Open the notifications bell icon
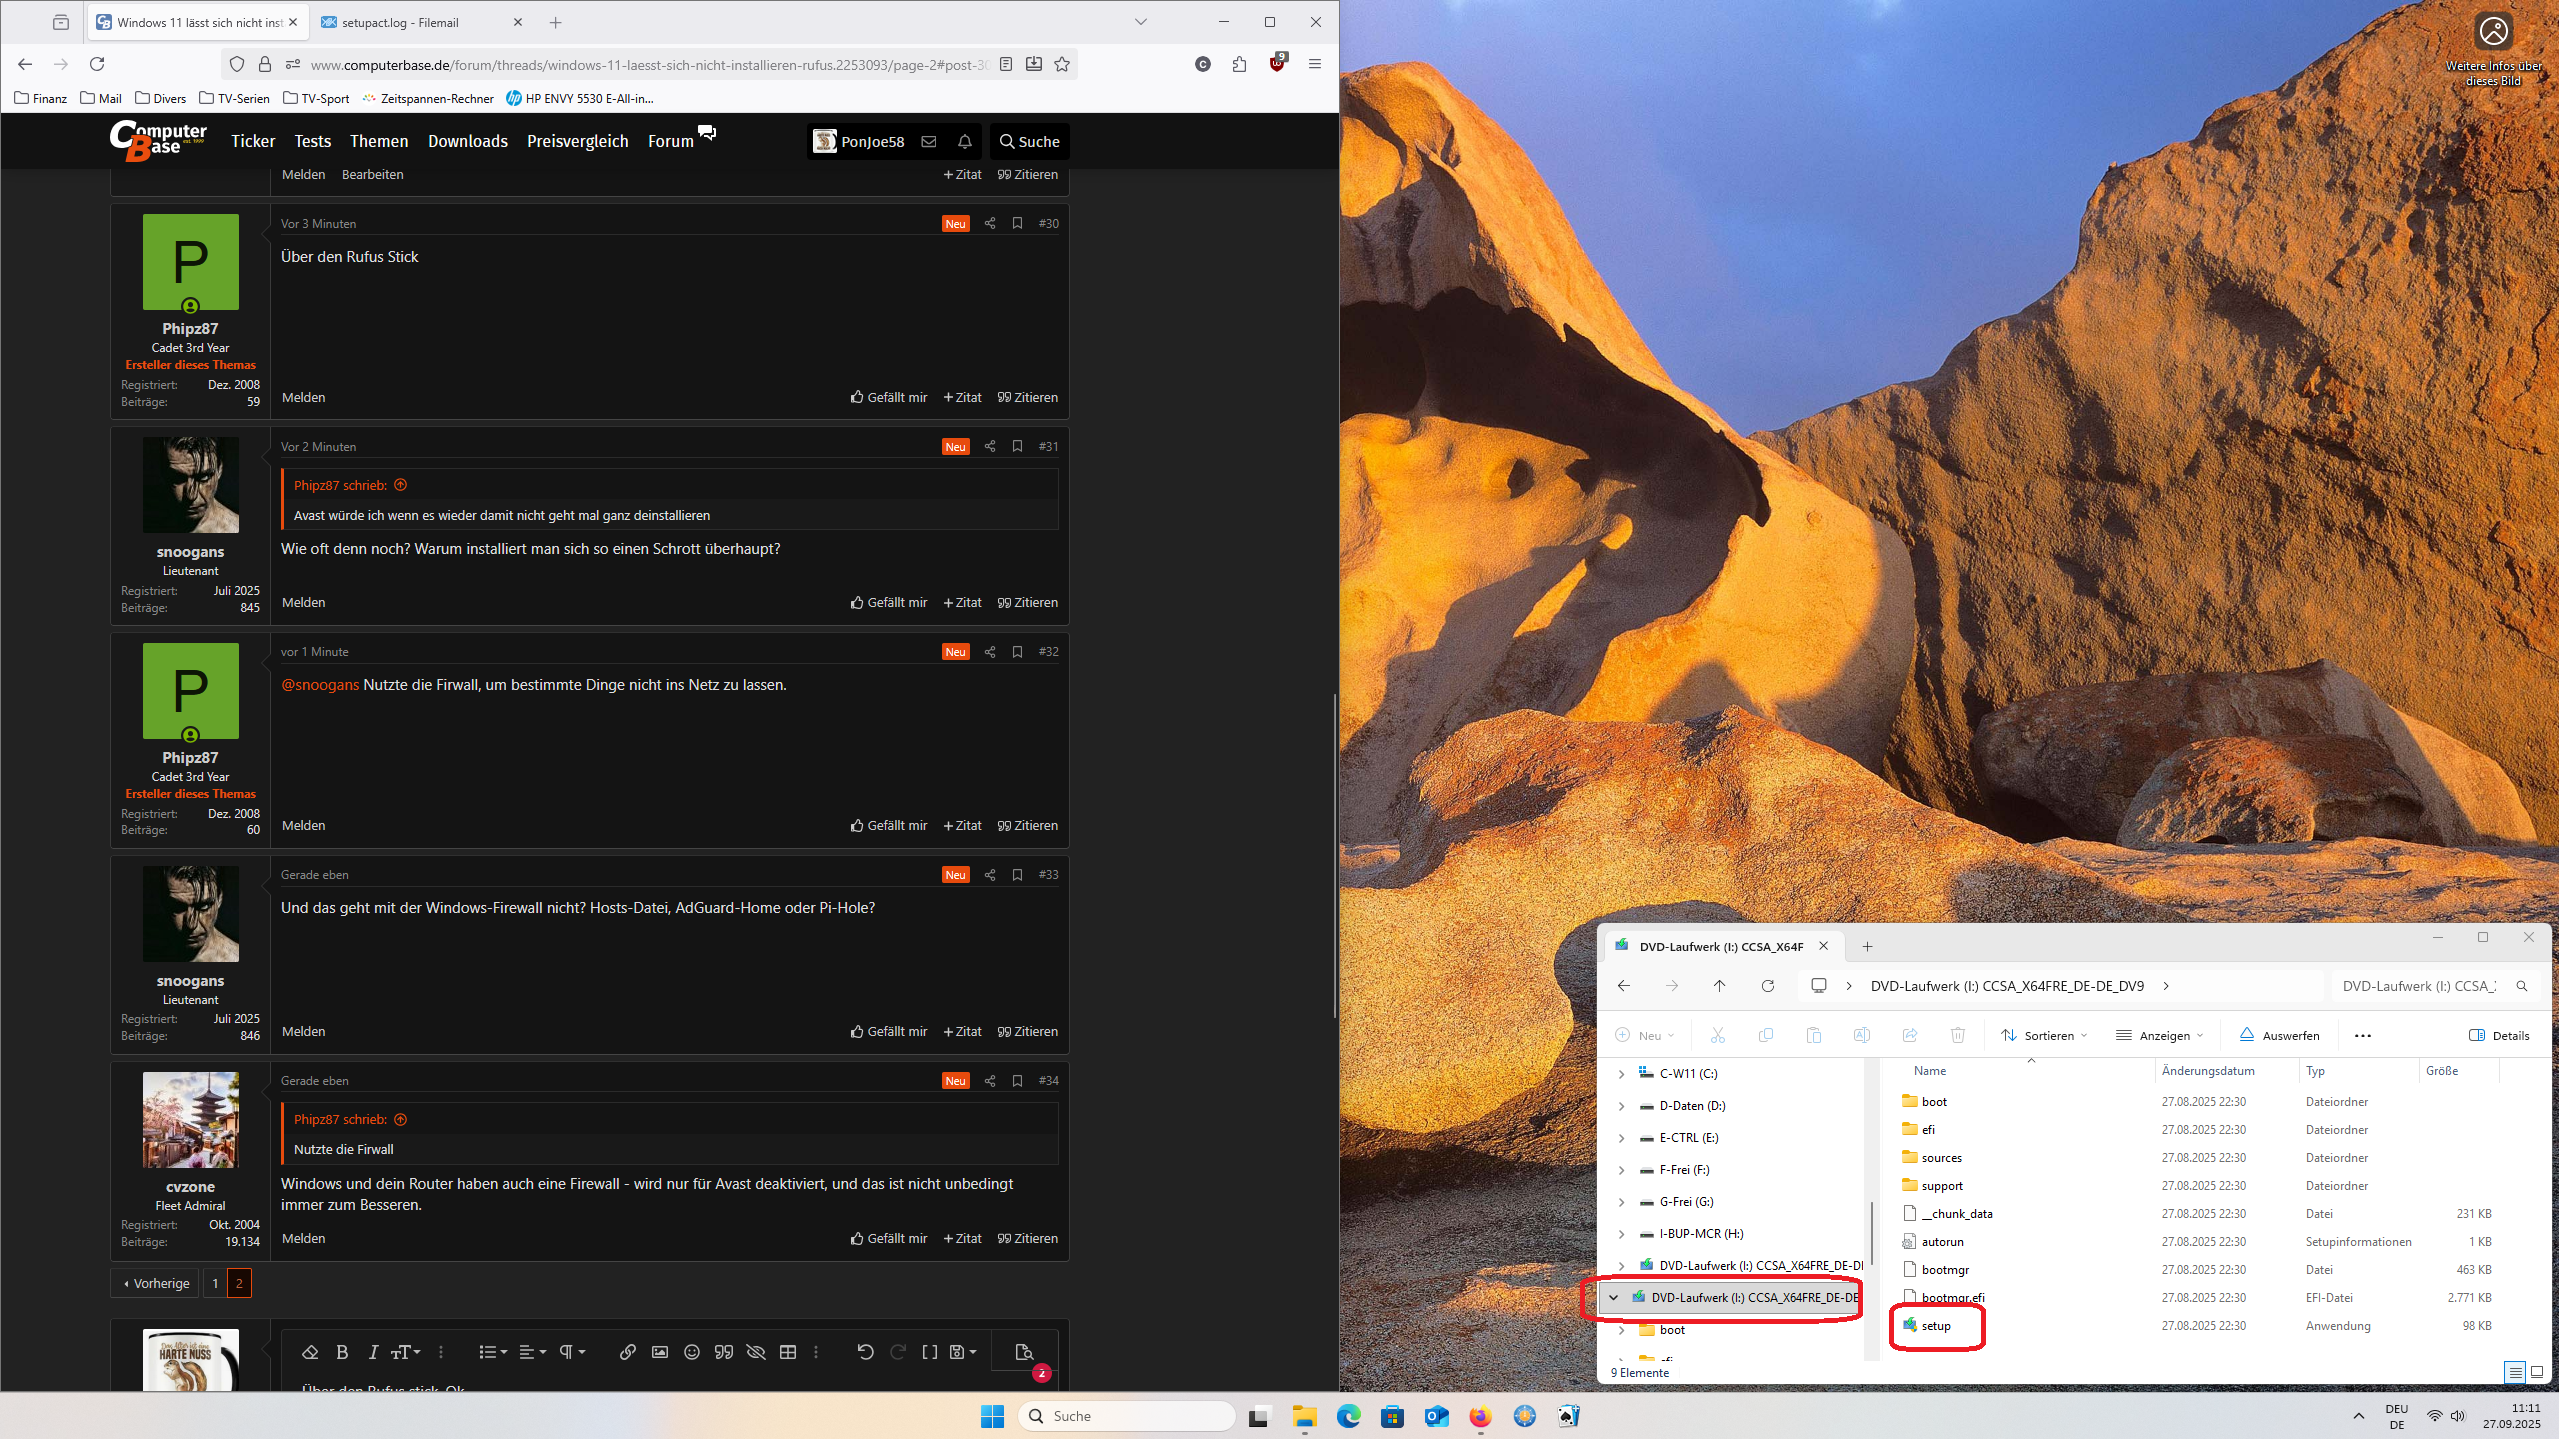The image size is (2559, 1439). point(965,142)
